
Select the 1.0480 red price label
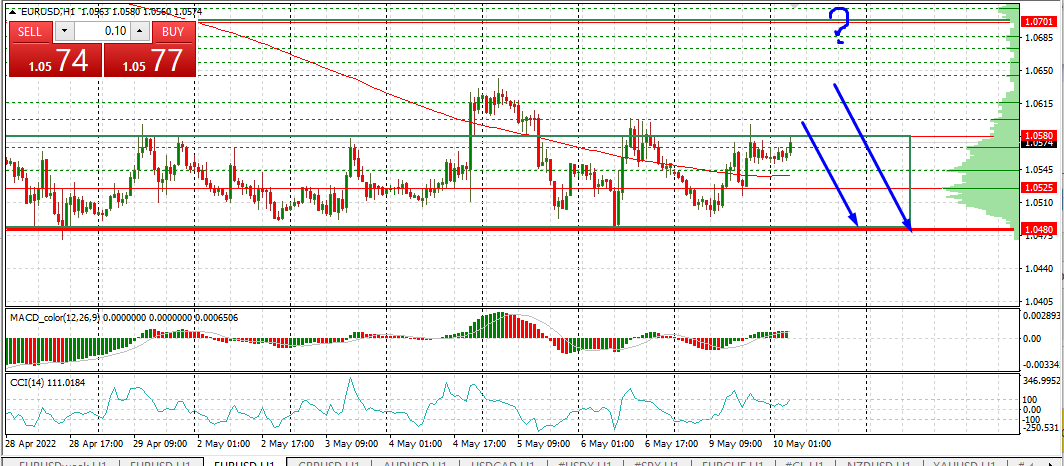coord(1040,230)
